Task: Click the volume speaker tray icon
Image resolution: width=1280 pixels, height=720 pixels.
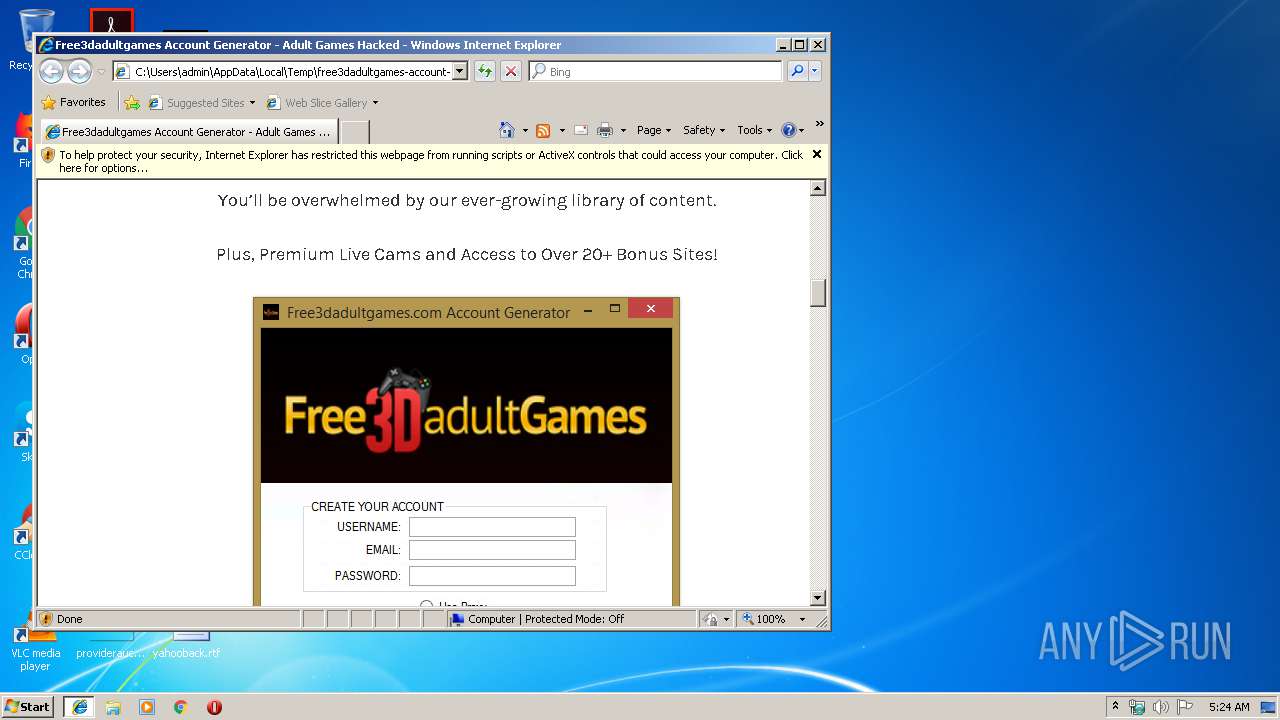Action: [x=1161, y=707]
